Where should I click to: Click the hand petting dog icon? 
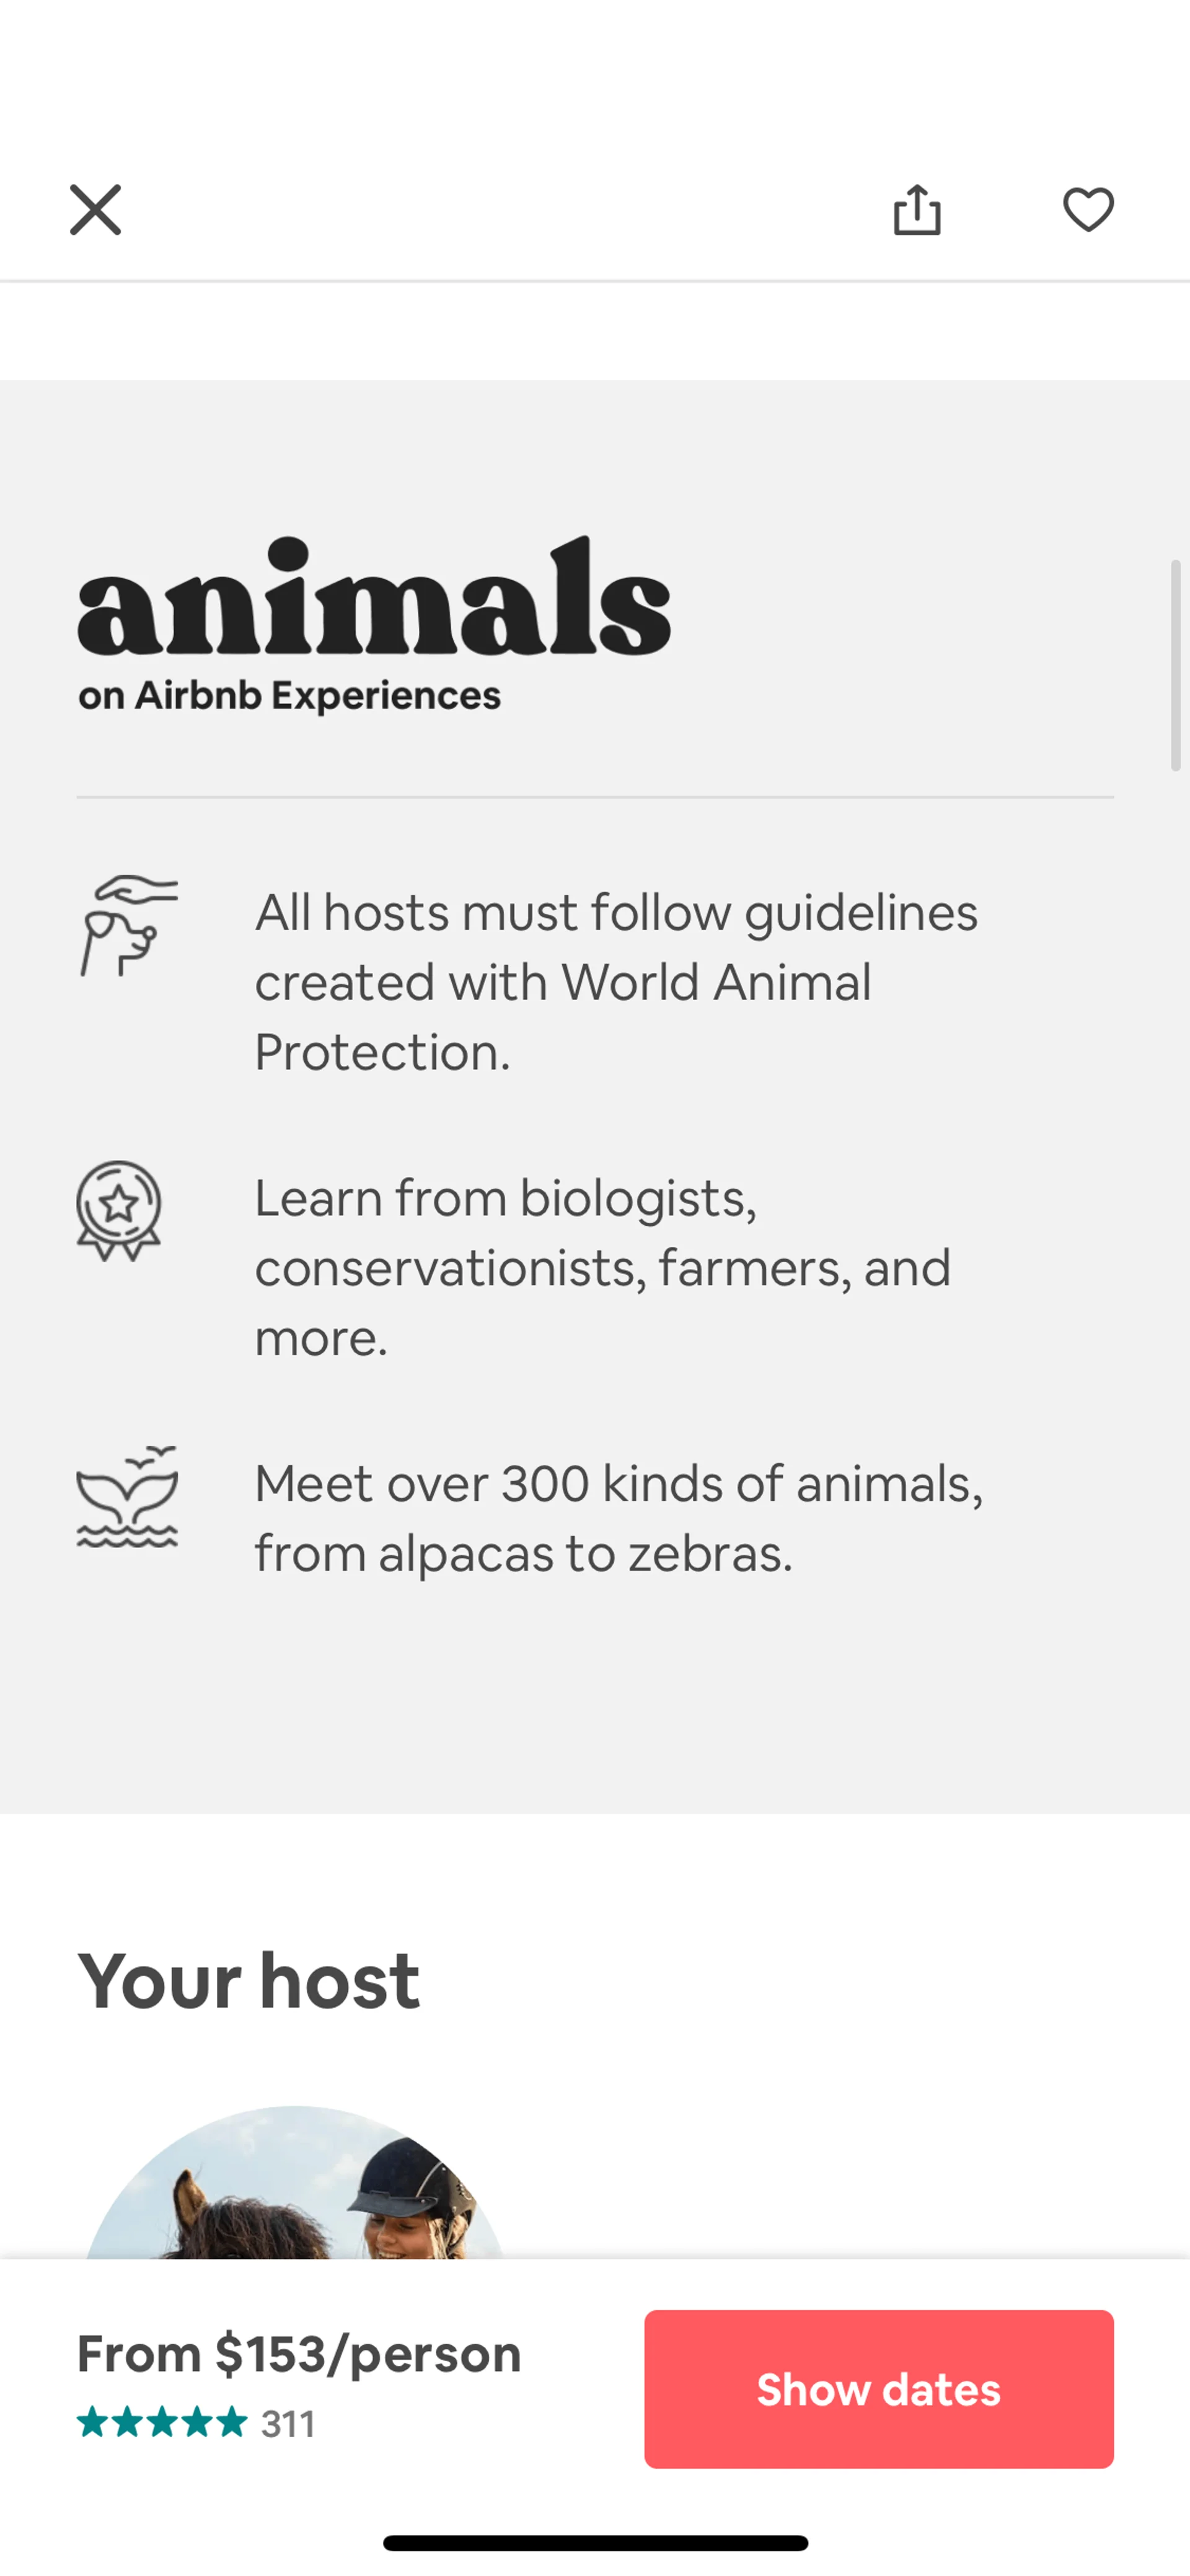click(x=128, y=925)
